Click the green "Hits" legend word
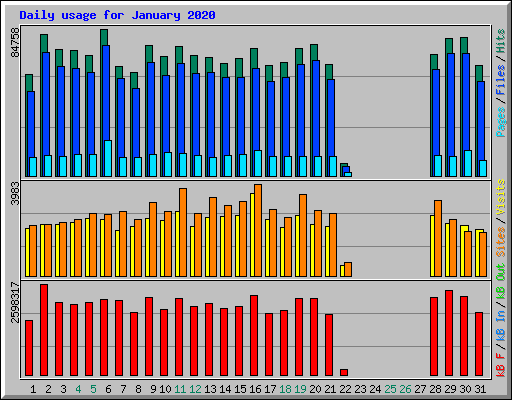 coord(501,41)
